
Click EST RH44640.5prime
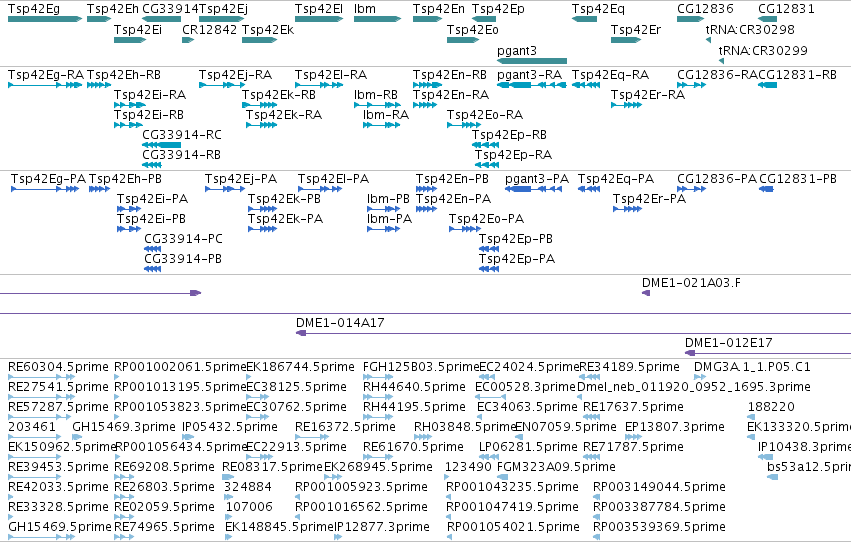point(414,387)
